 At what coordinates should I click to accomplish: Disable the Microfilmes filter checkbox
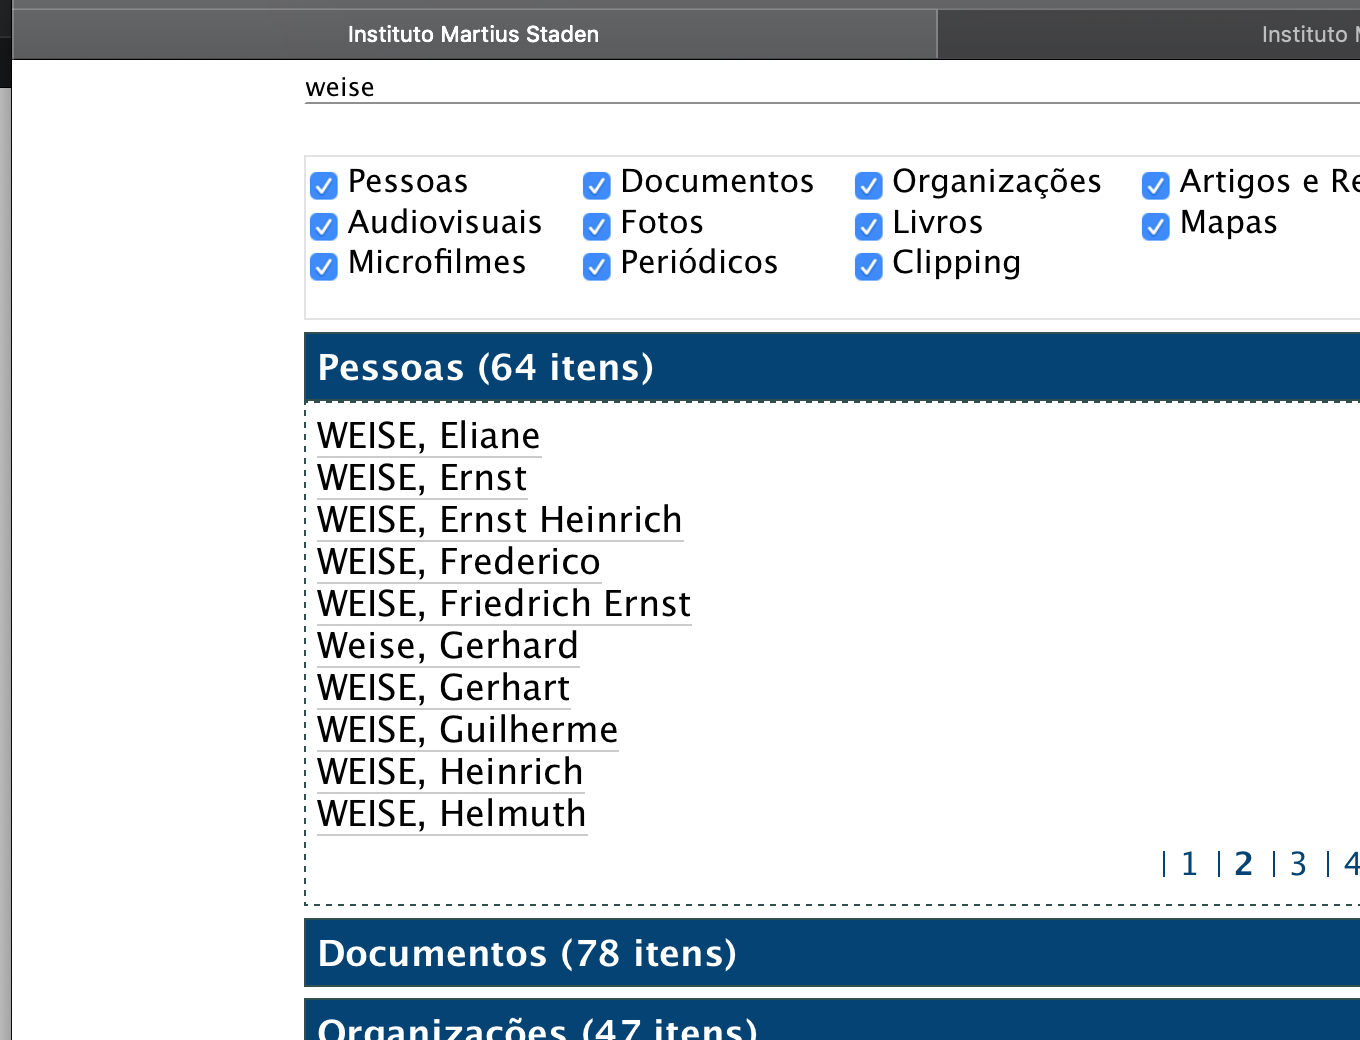coord(324,267)
